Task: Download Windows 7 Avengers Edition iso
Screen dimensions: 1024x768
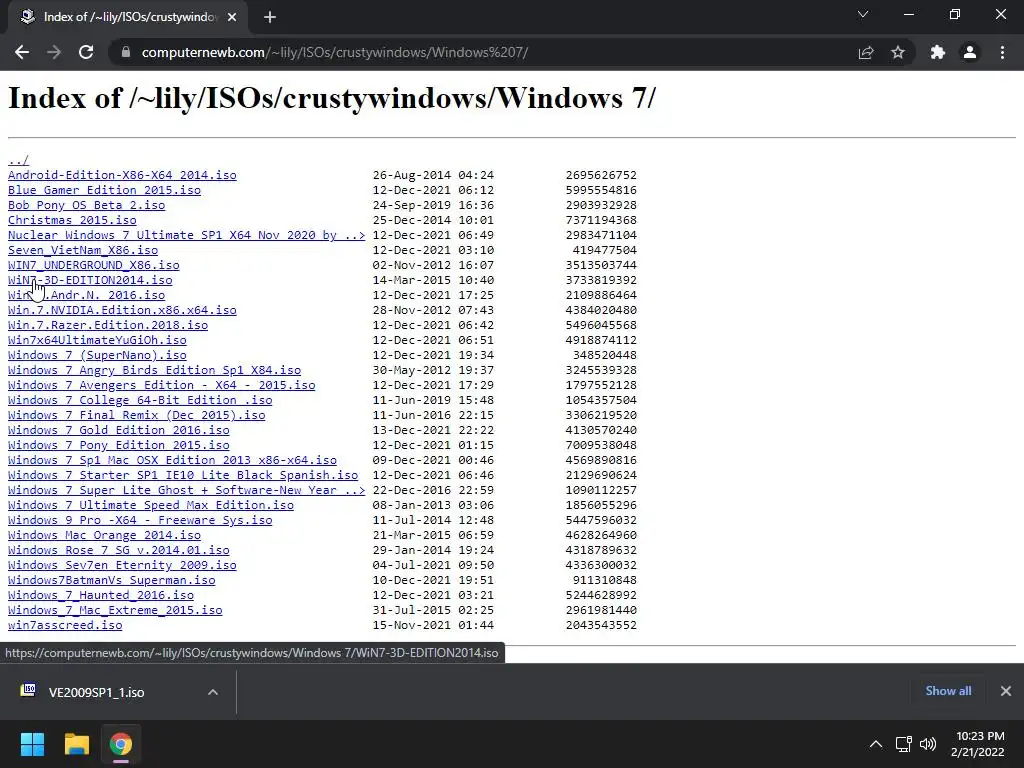Action: pos(161,385)
